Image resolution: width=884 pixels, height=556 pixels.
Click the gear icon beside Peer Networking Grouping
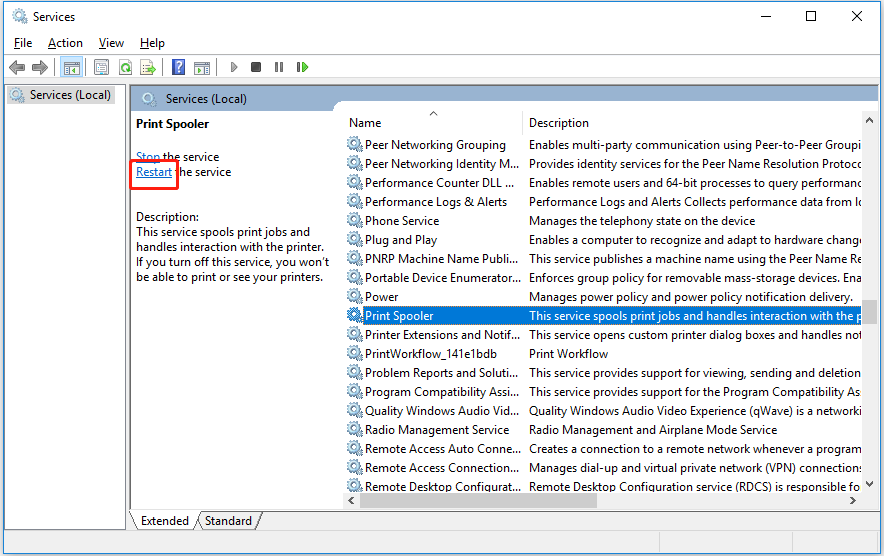click(355, 144)
